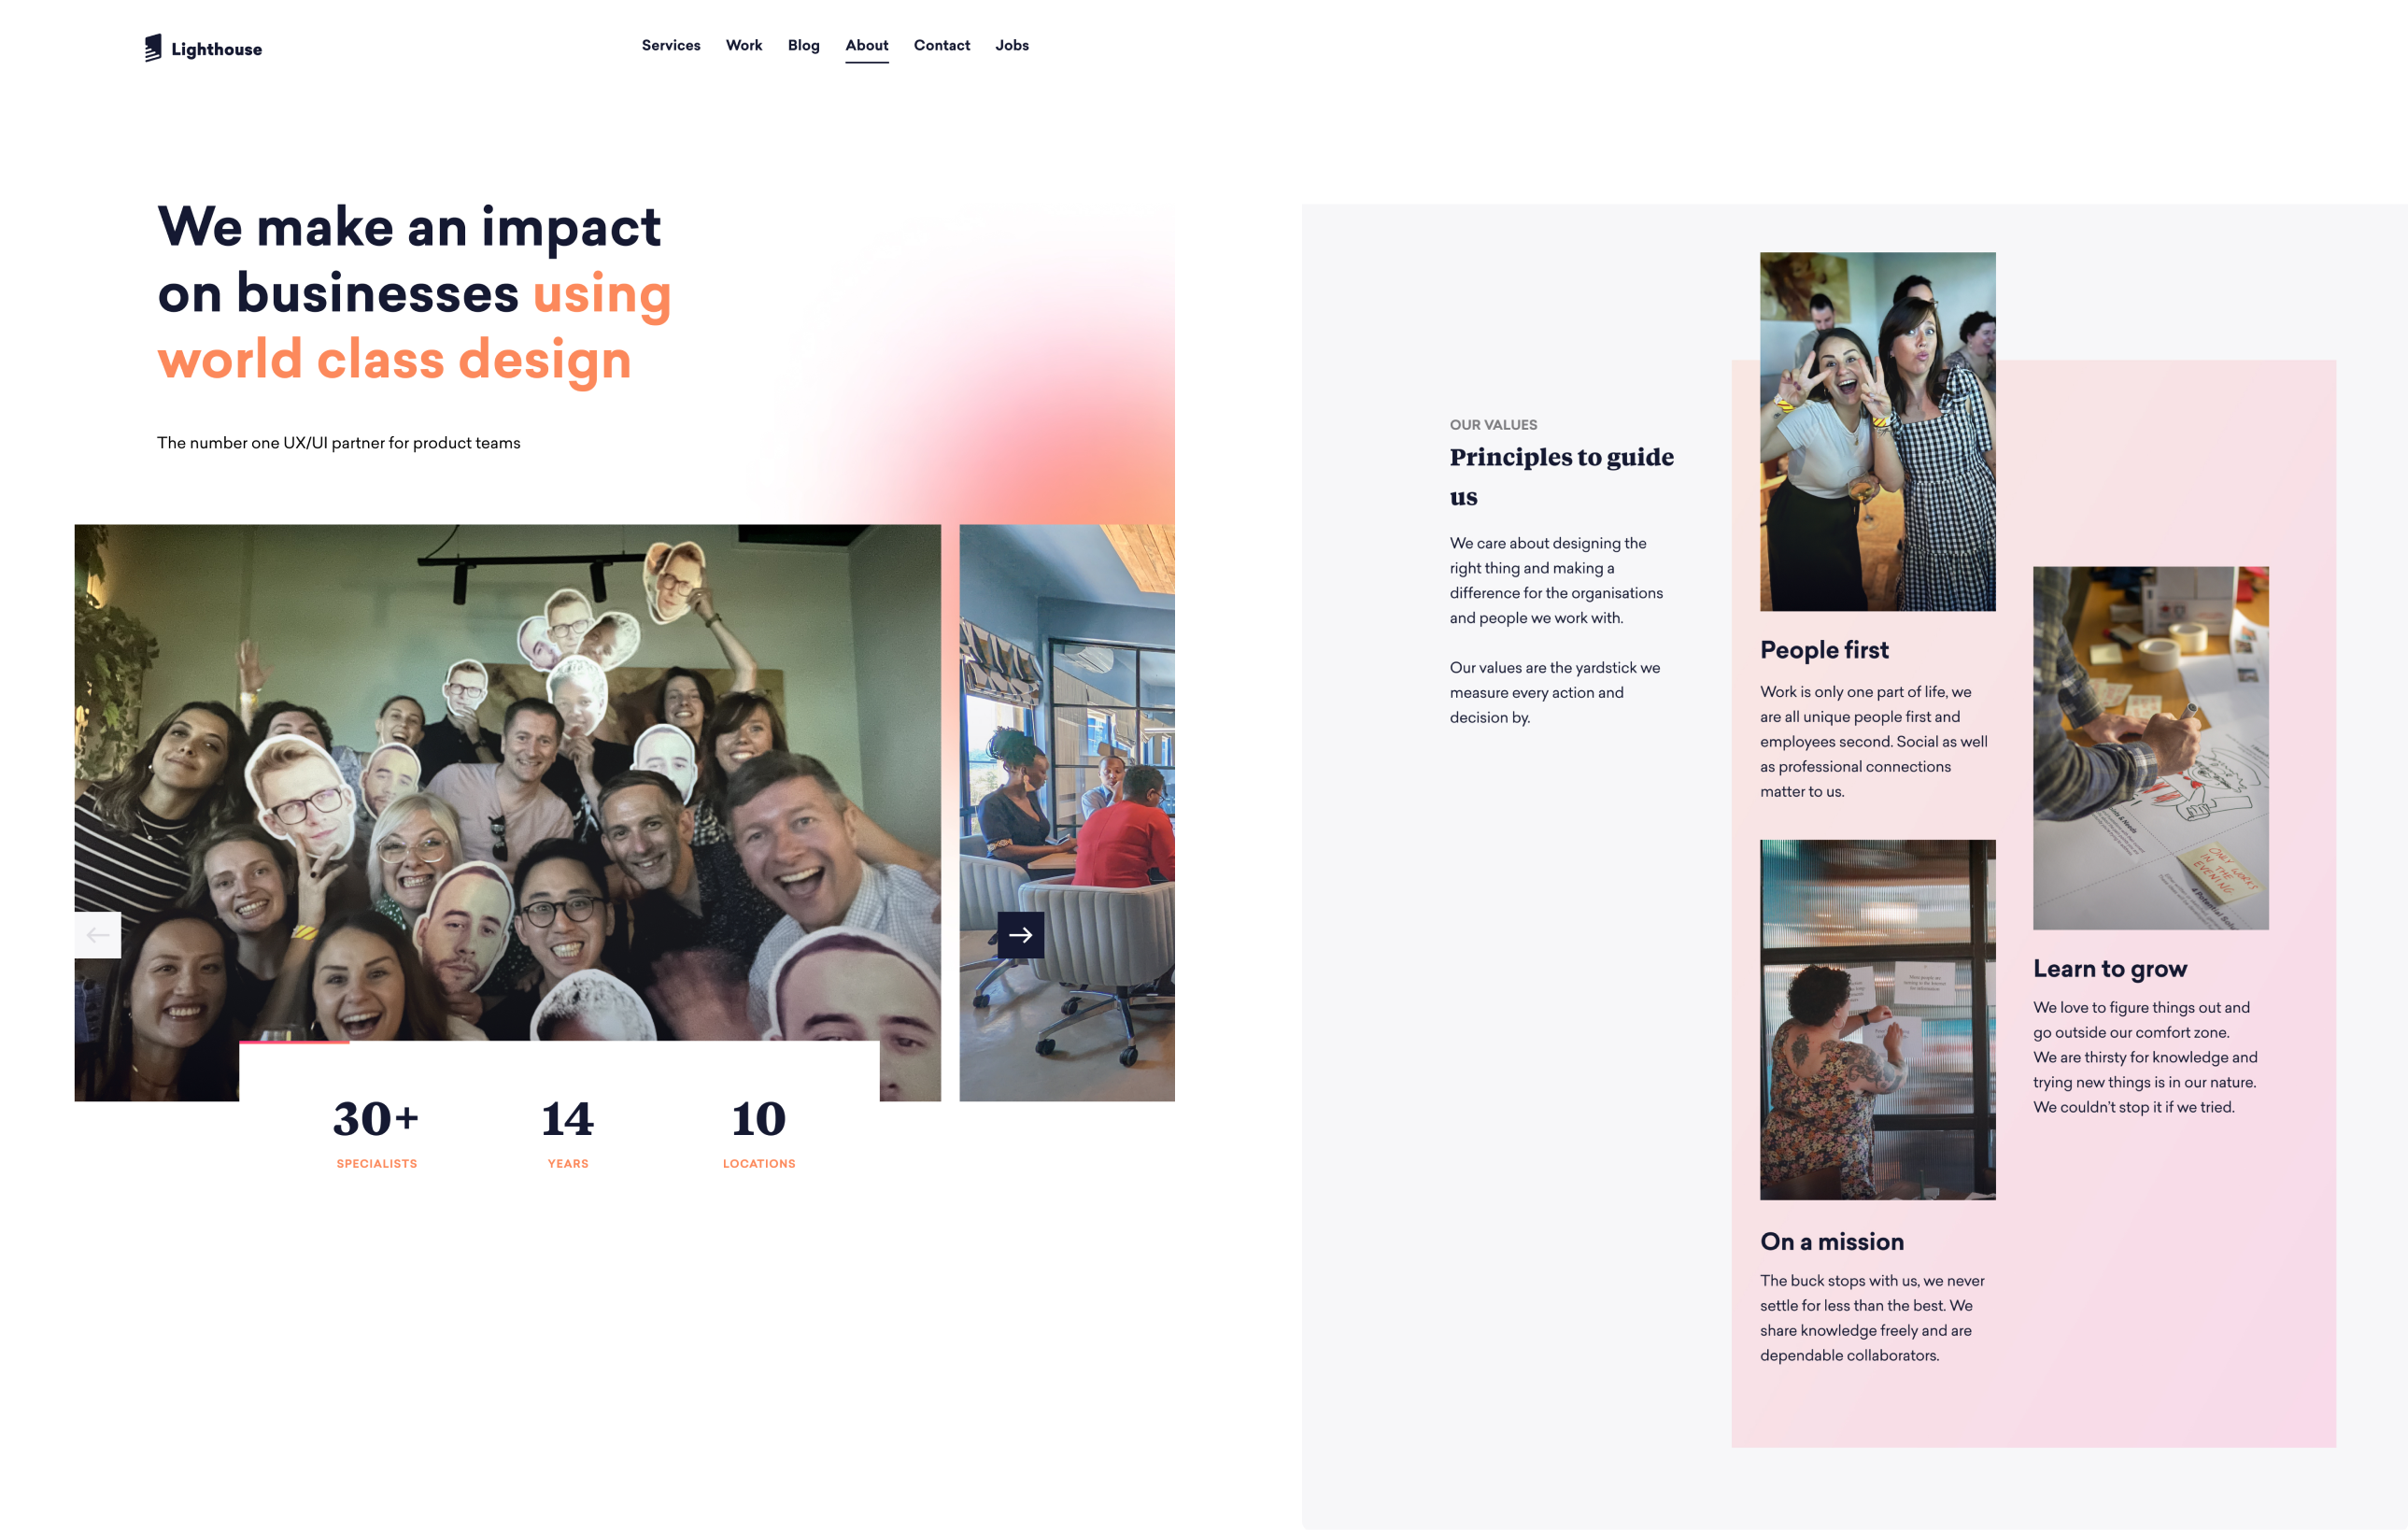Select the About nav item
Screen dimensions: 2408x1532
click(866, 45)
